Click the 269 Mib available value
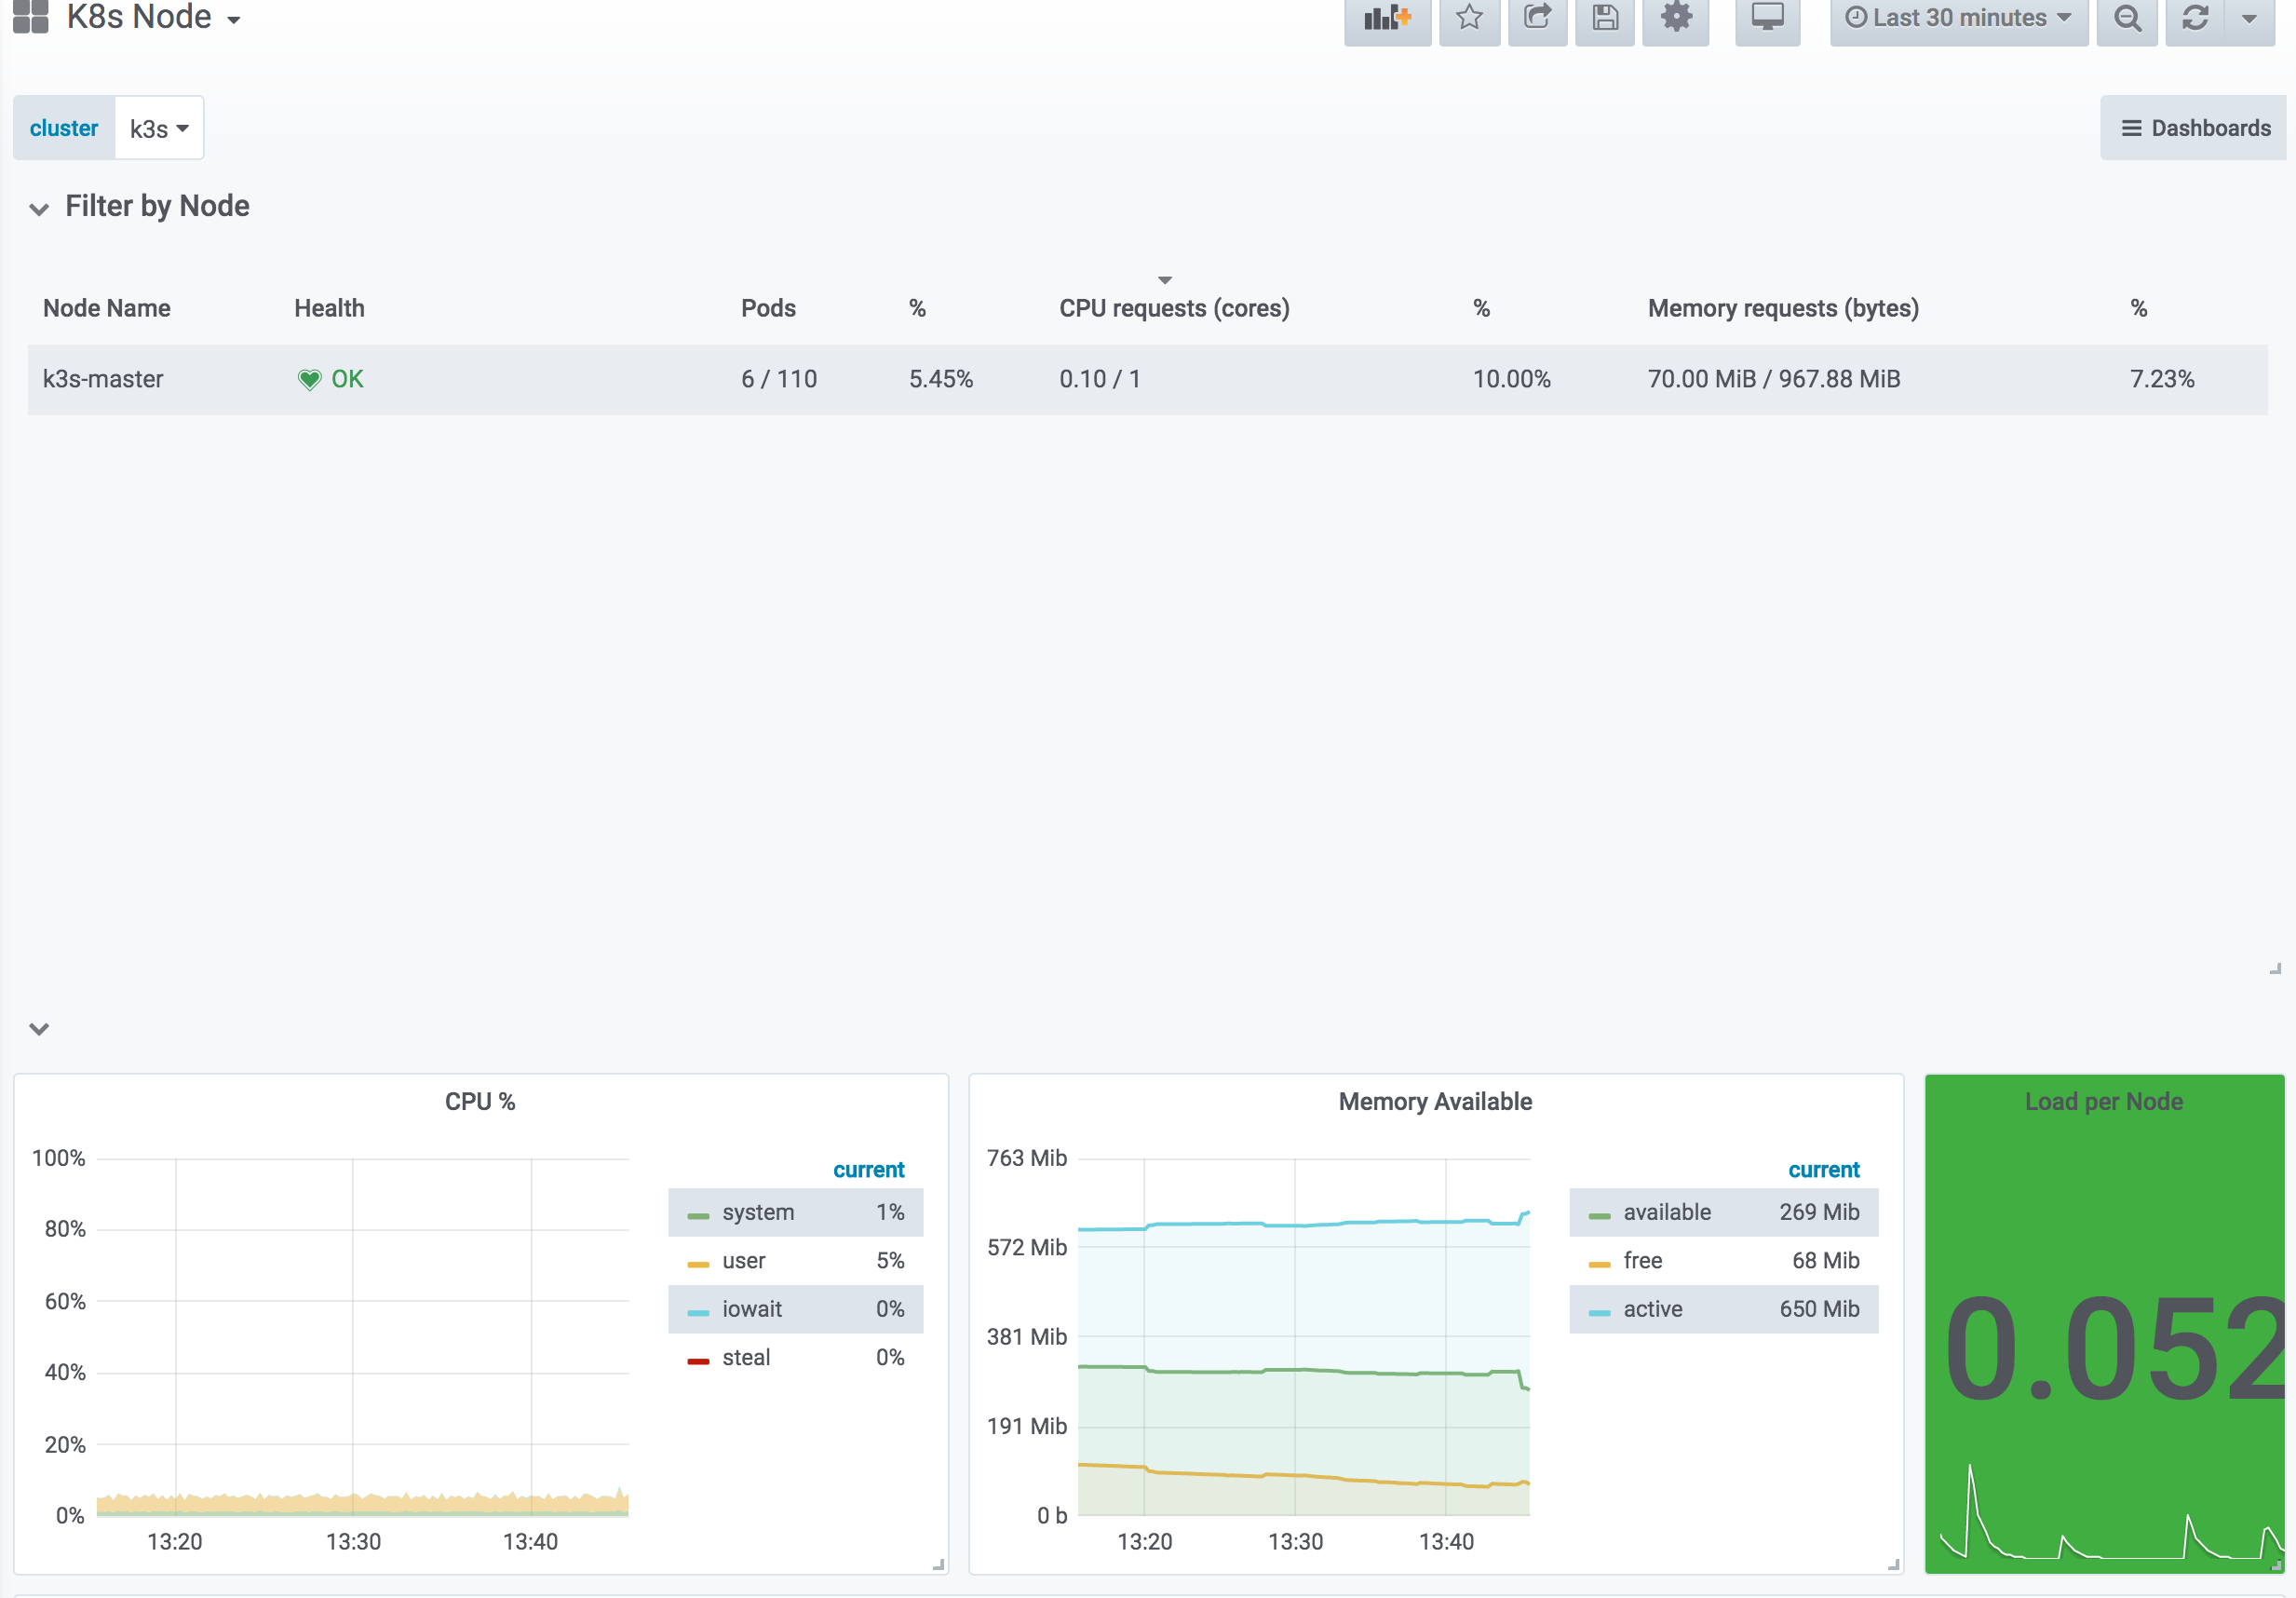This screenshot has width=2296, height=1598. (x=1819, y=1212)
